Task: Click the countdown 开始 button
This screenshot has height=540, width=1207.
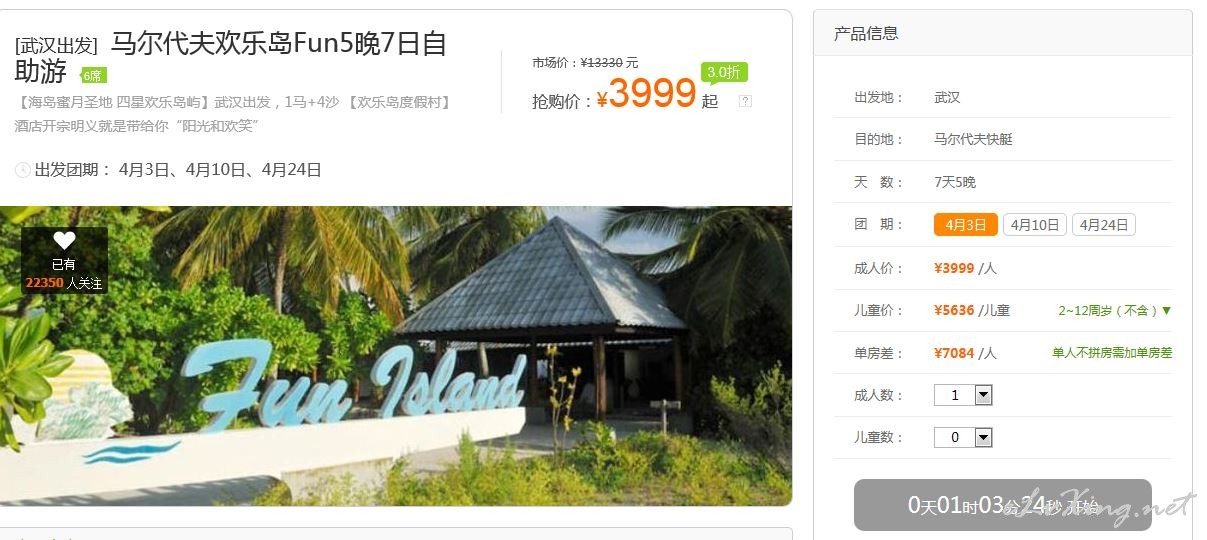Action: click(1002, 505)
